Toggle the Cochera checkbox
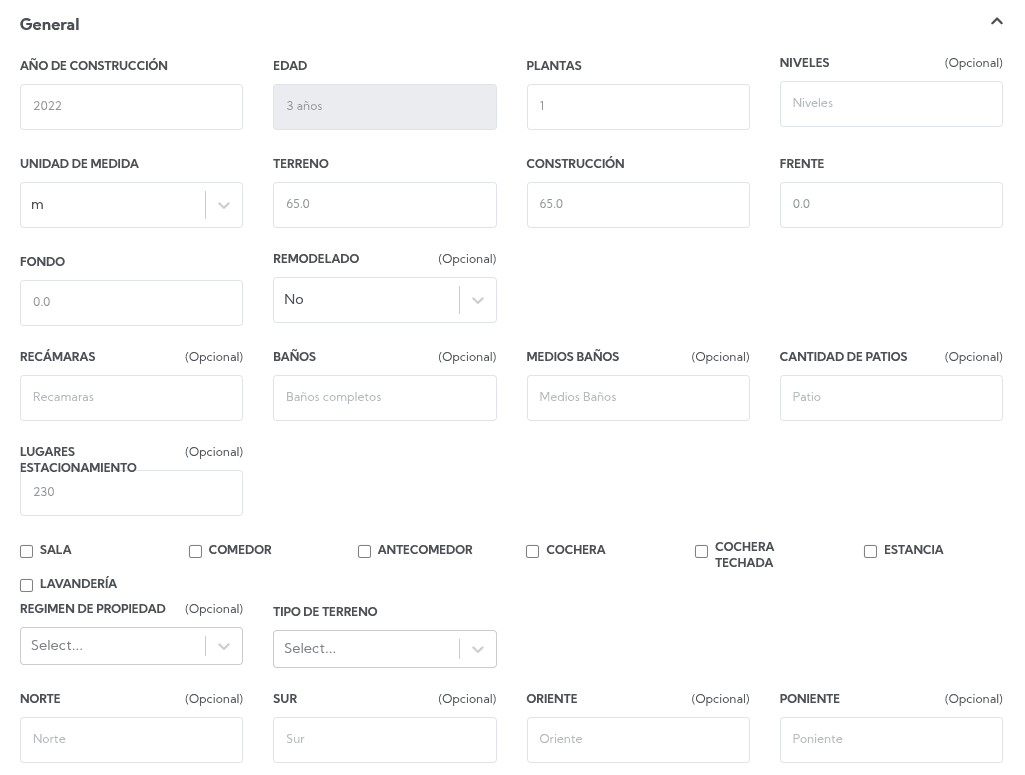Viewport: 1025px width, 775px height. [x=533, y=551]
